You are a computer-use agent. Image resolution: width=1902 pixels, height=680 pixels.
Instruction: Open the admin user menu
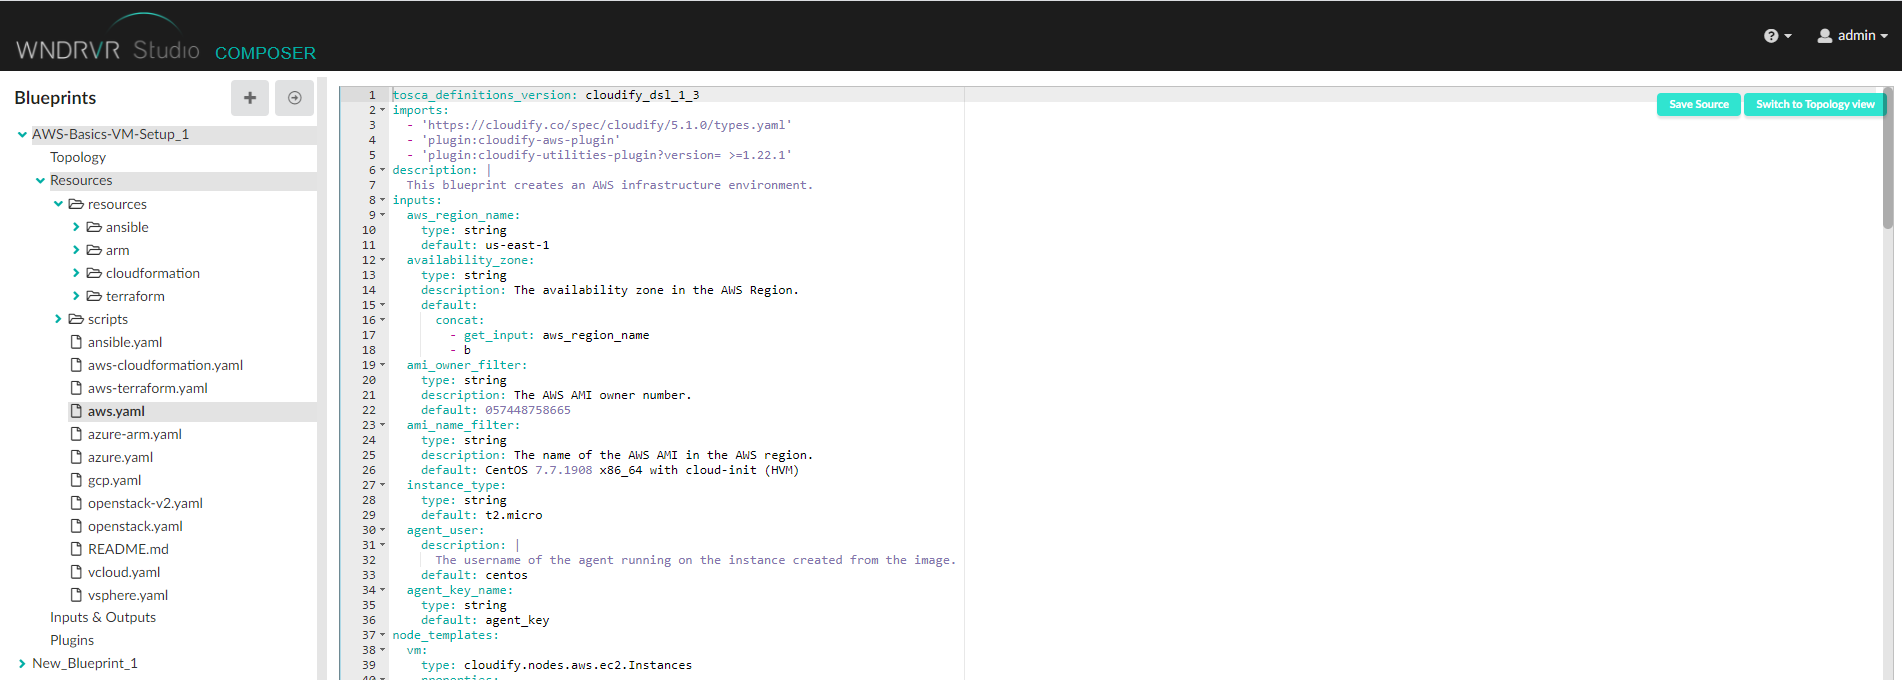[x=1853, y=36]
